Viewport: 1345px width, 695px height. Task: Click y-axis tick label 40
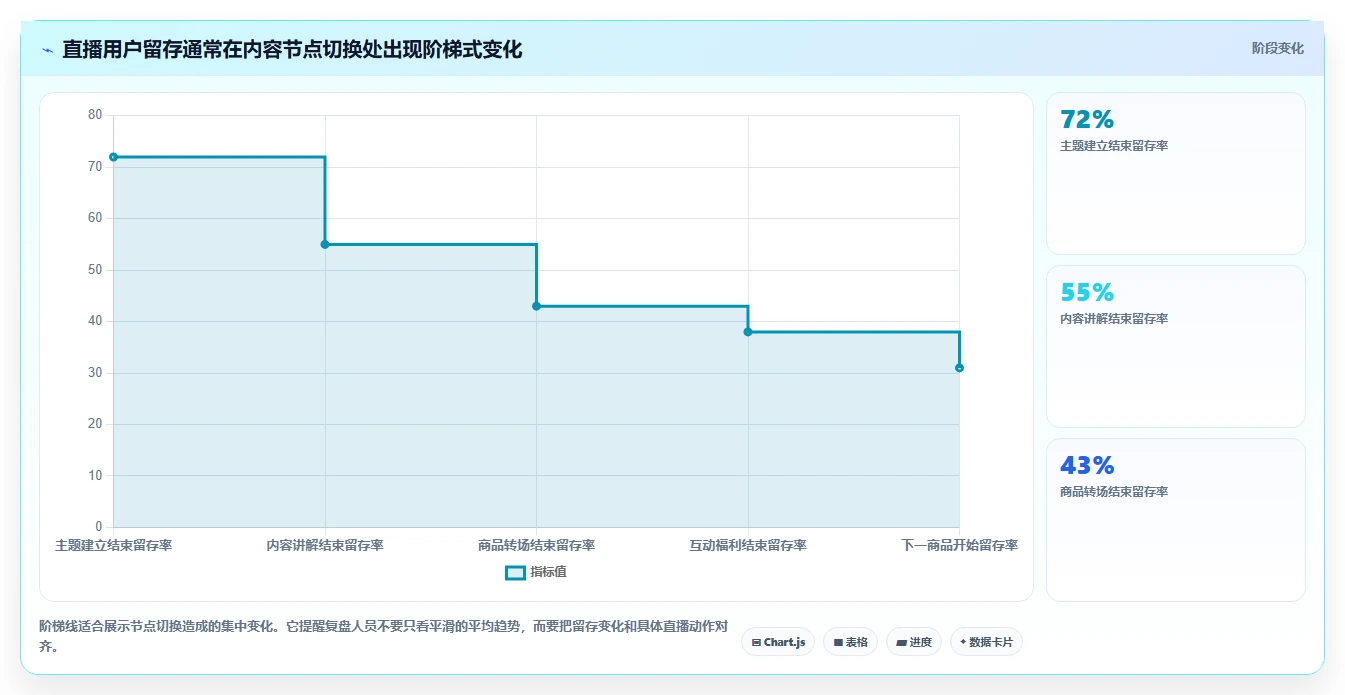click(95, 321)
